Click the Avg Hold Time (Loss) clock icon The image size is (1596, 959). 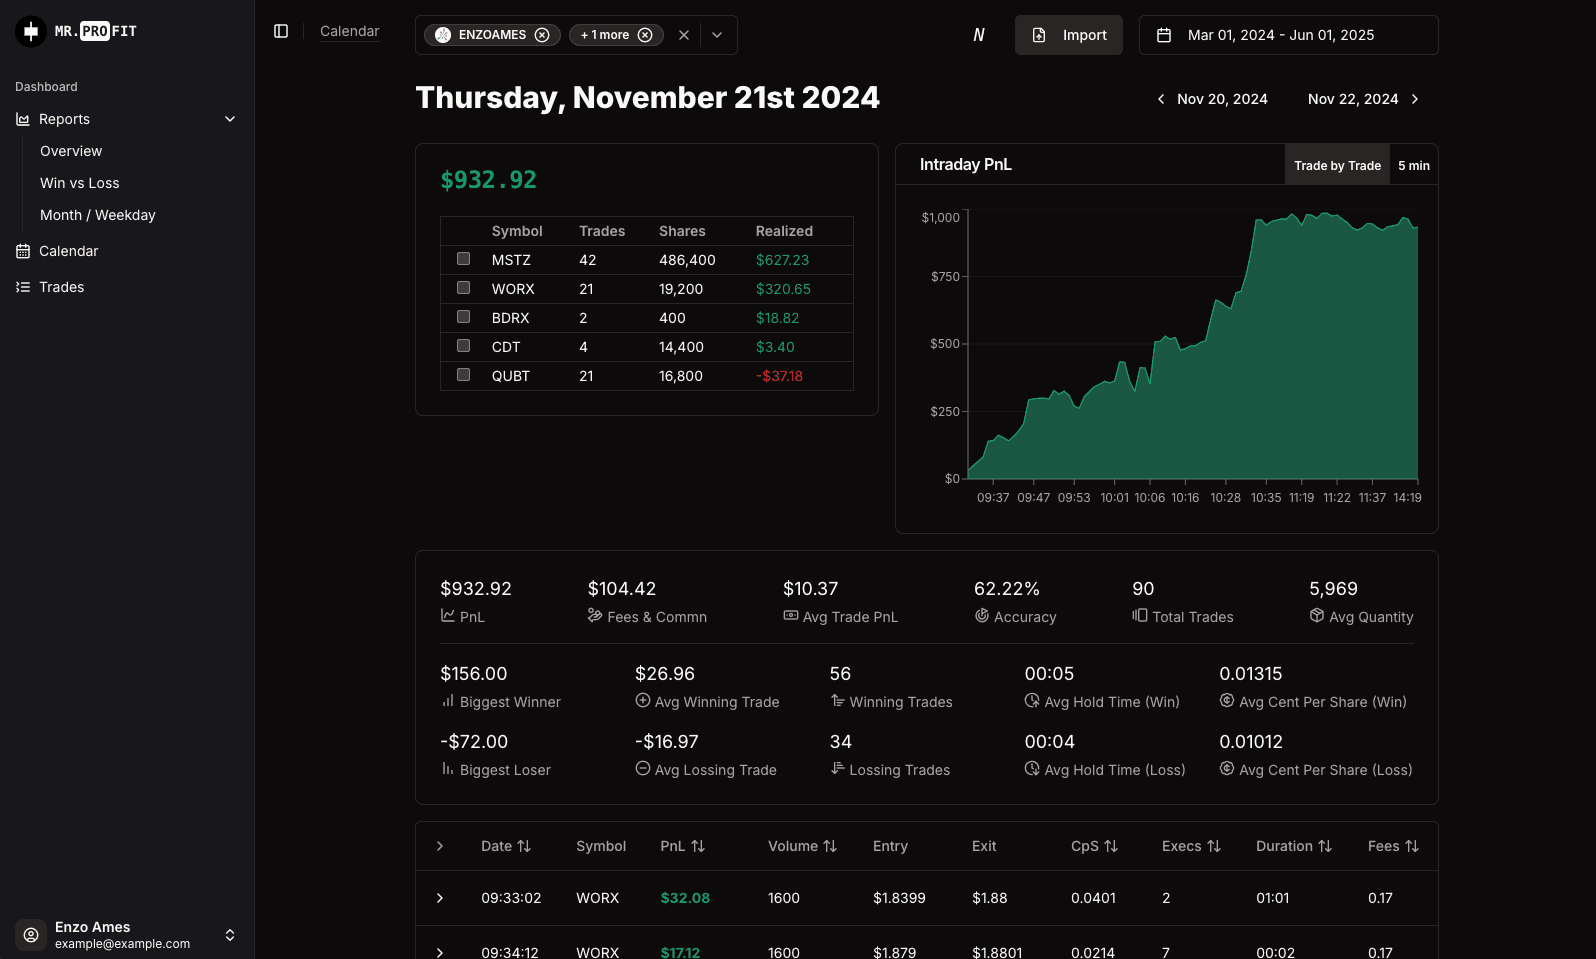[1032, 769]
